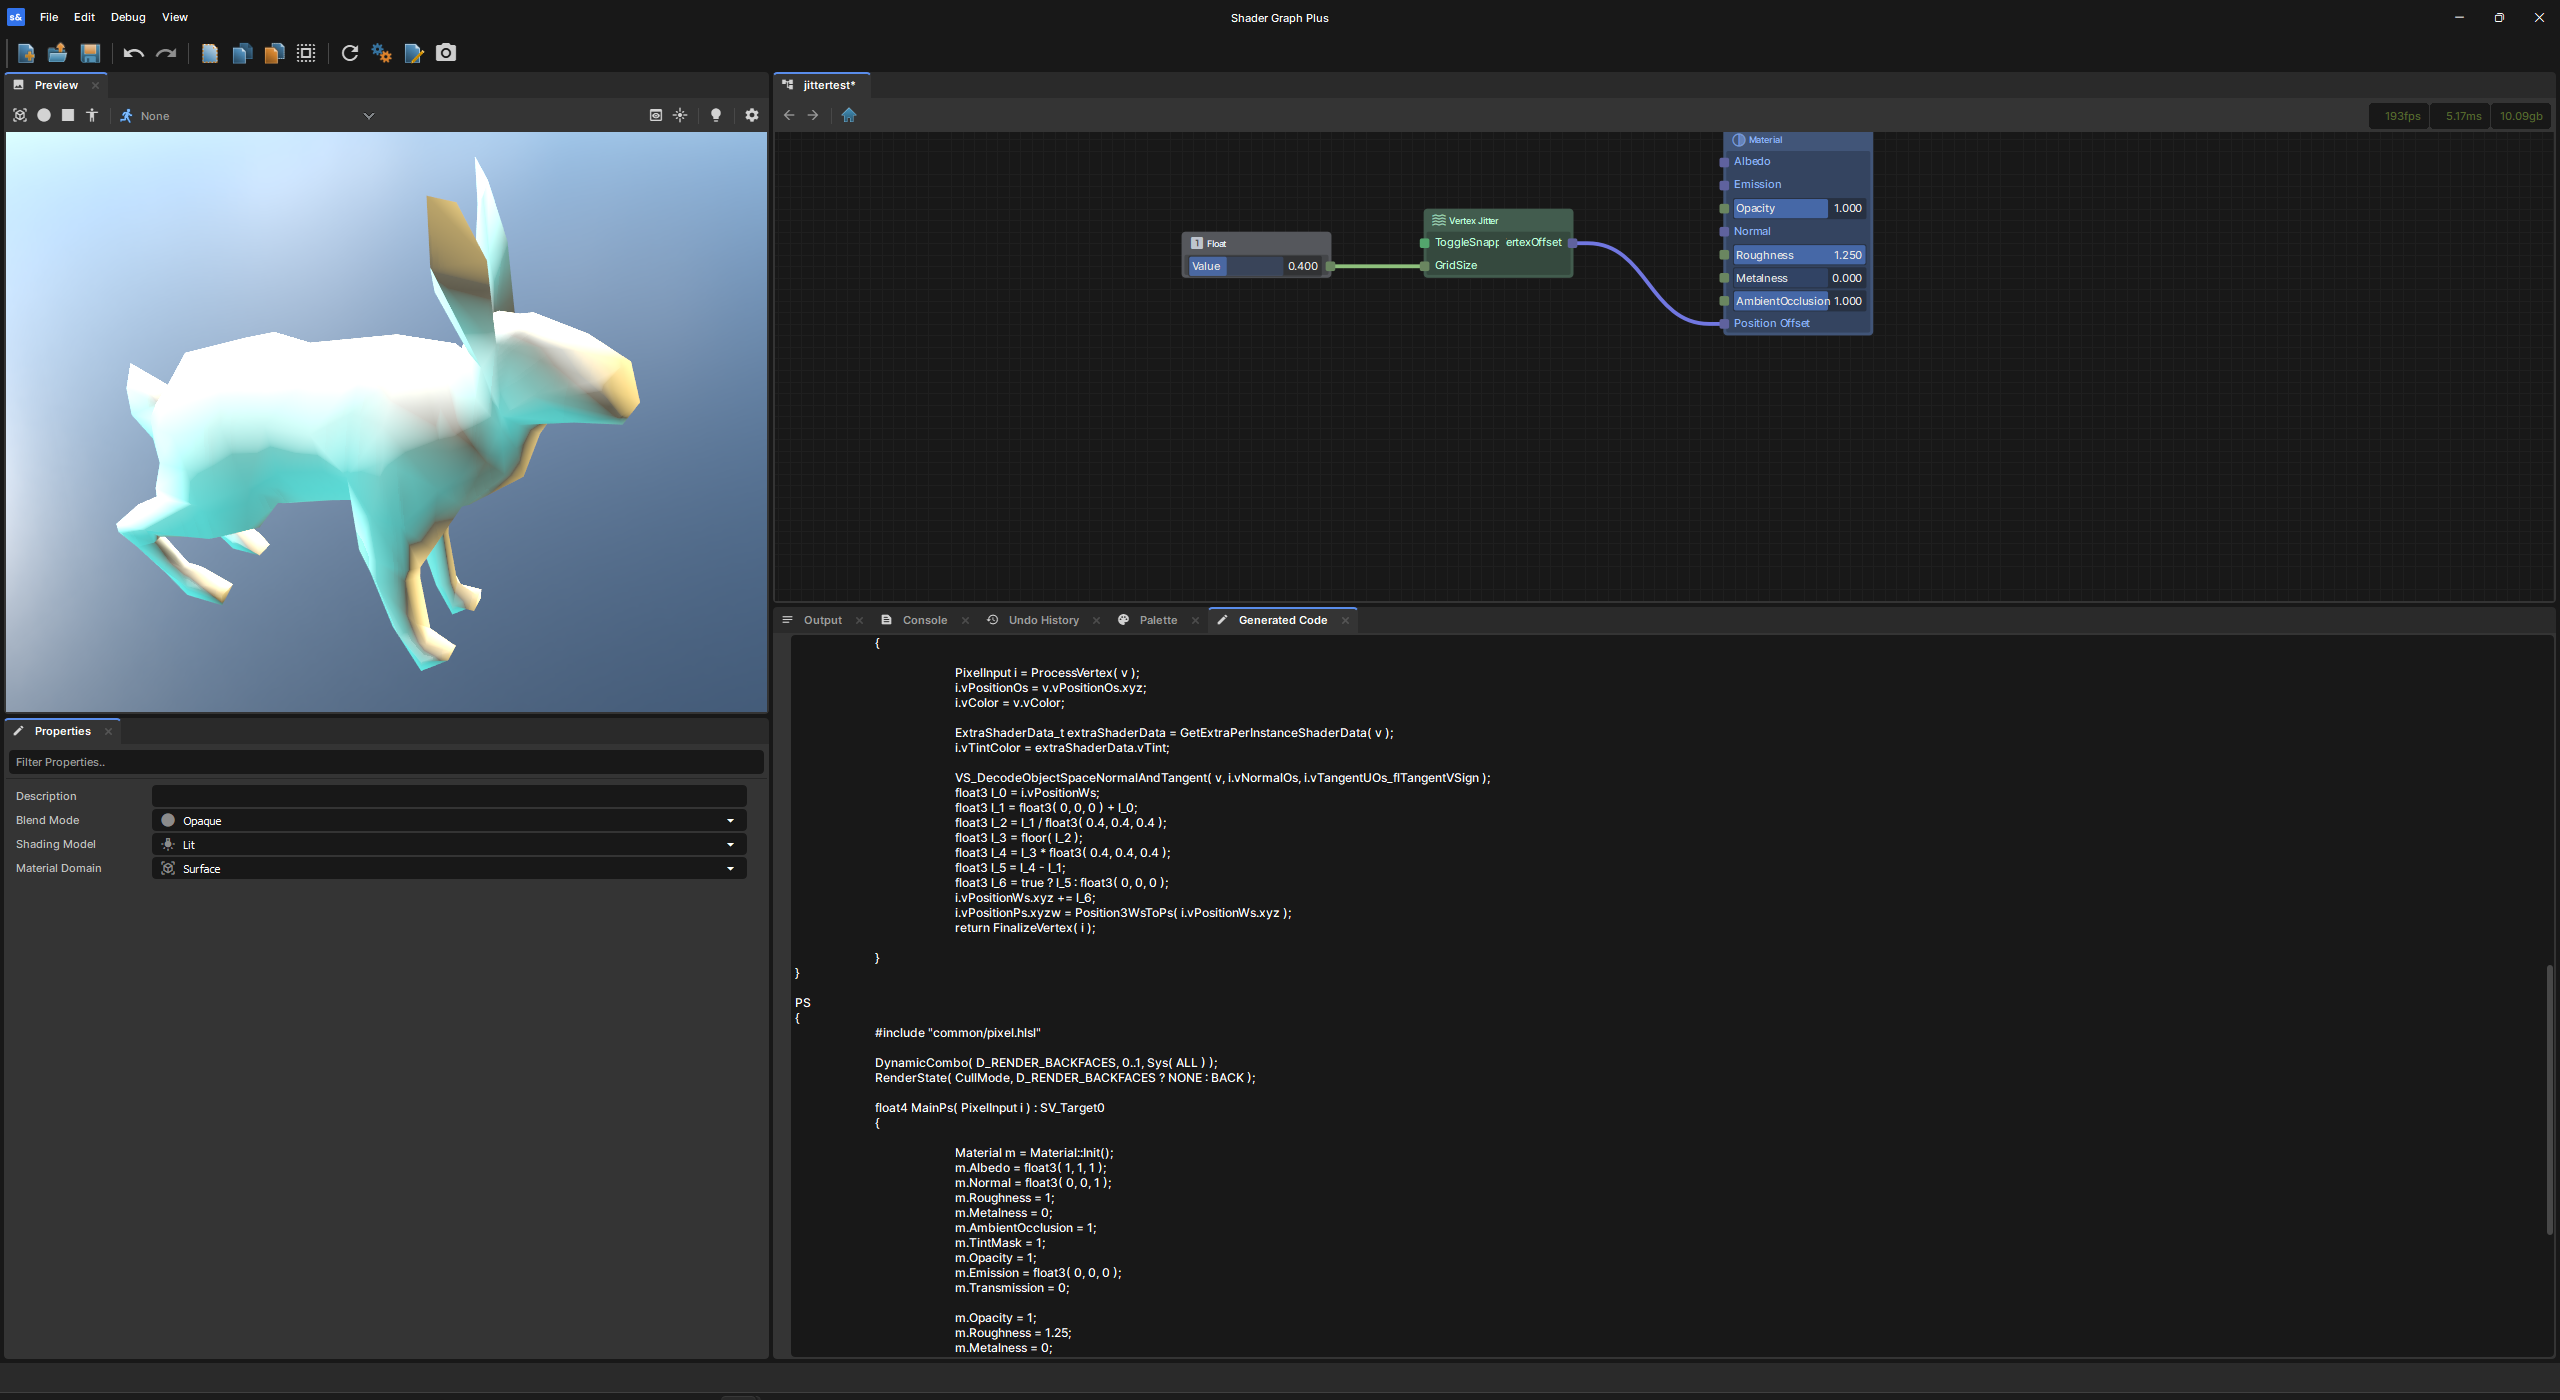Click the Material node header icon
The height and width of the screenshot is (1400, 2560).
(x=1739, y=140)
